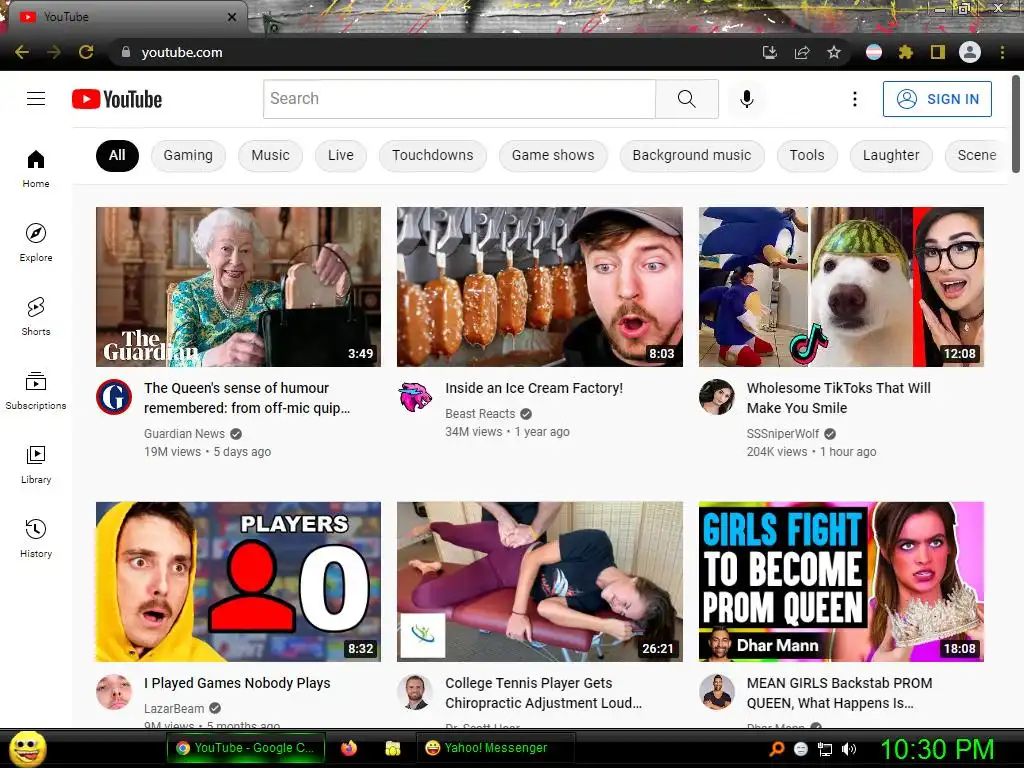This screenshot has width=1024, height=768.
Task: Open Ice Cream Factory video thumbnail
Action: click(x=540, y=287)
